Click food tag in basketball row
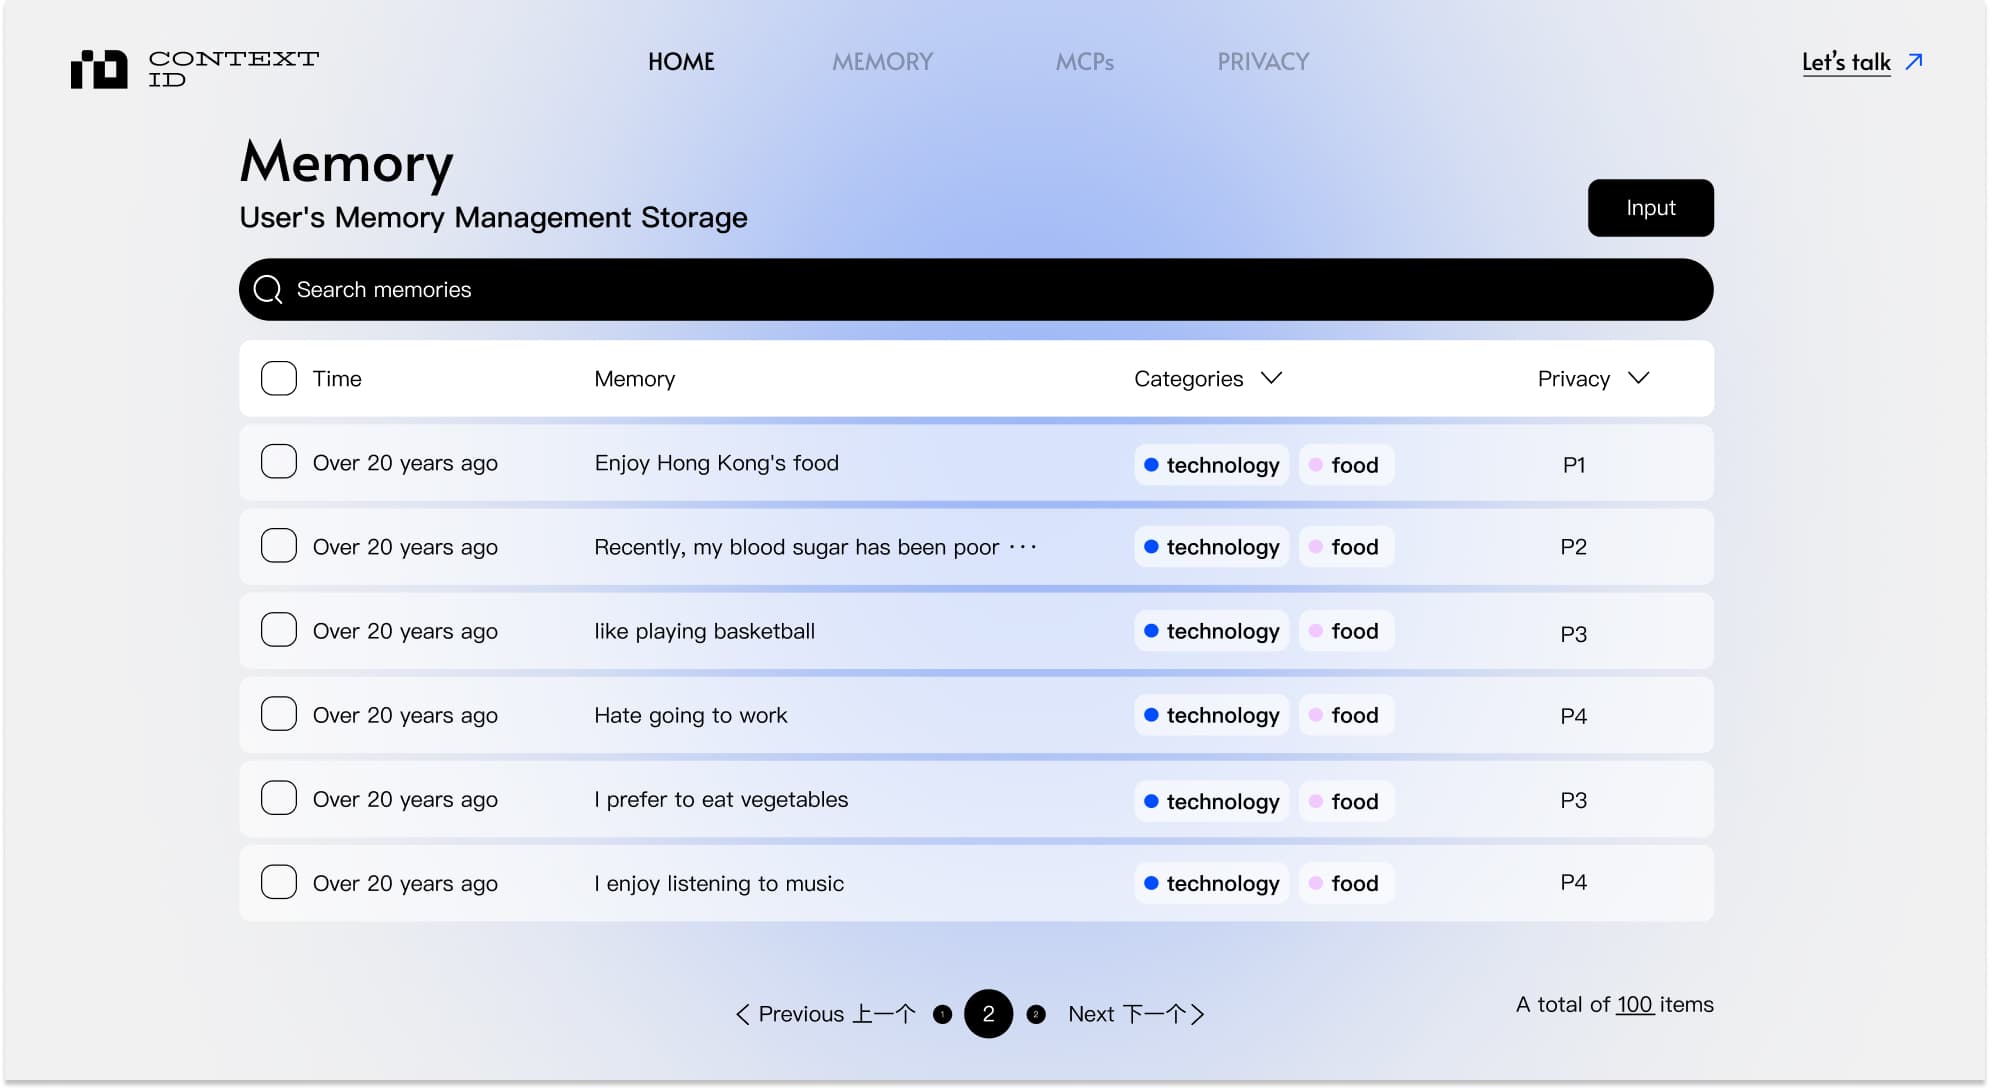This screenshot has width=1990, height=1090. (1346, 631)
